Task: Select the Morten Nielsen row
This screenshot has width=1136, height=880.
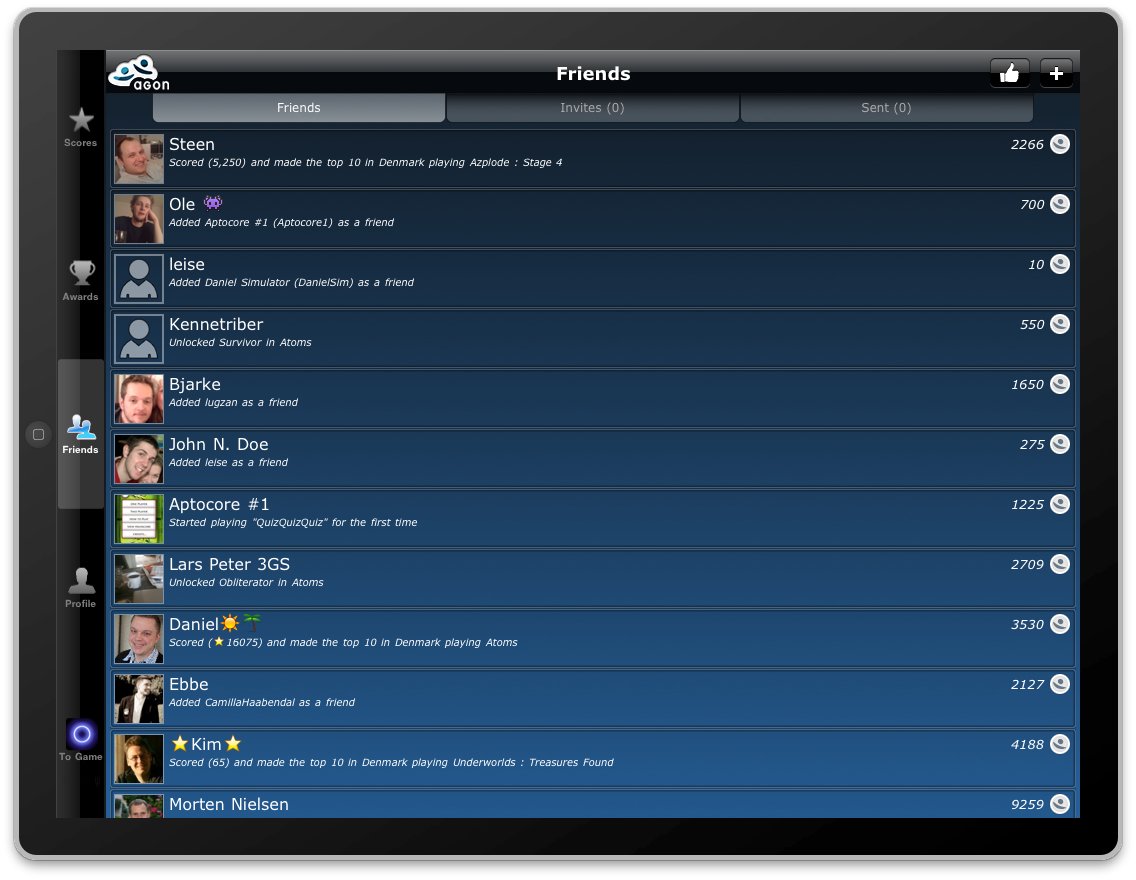Action: tap(593, 805)
